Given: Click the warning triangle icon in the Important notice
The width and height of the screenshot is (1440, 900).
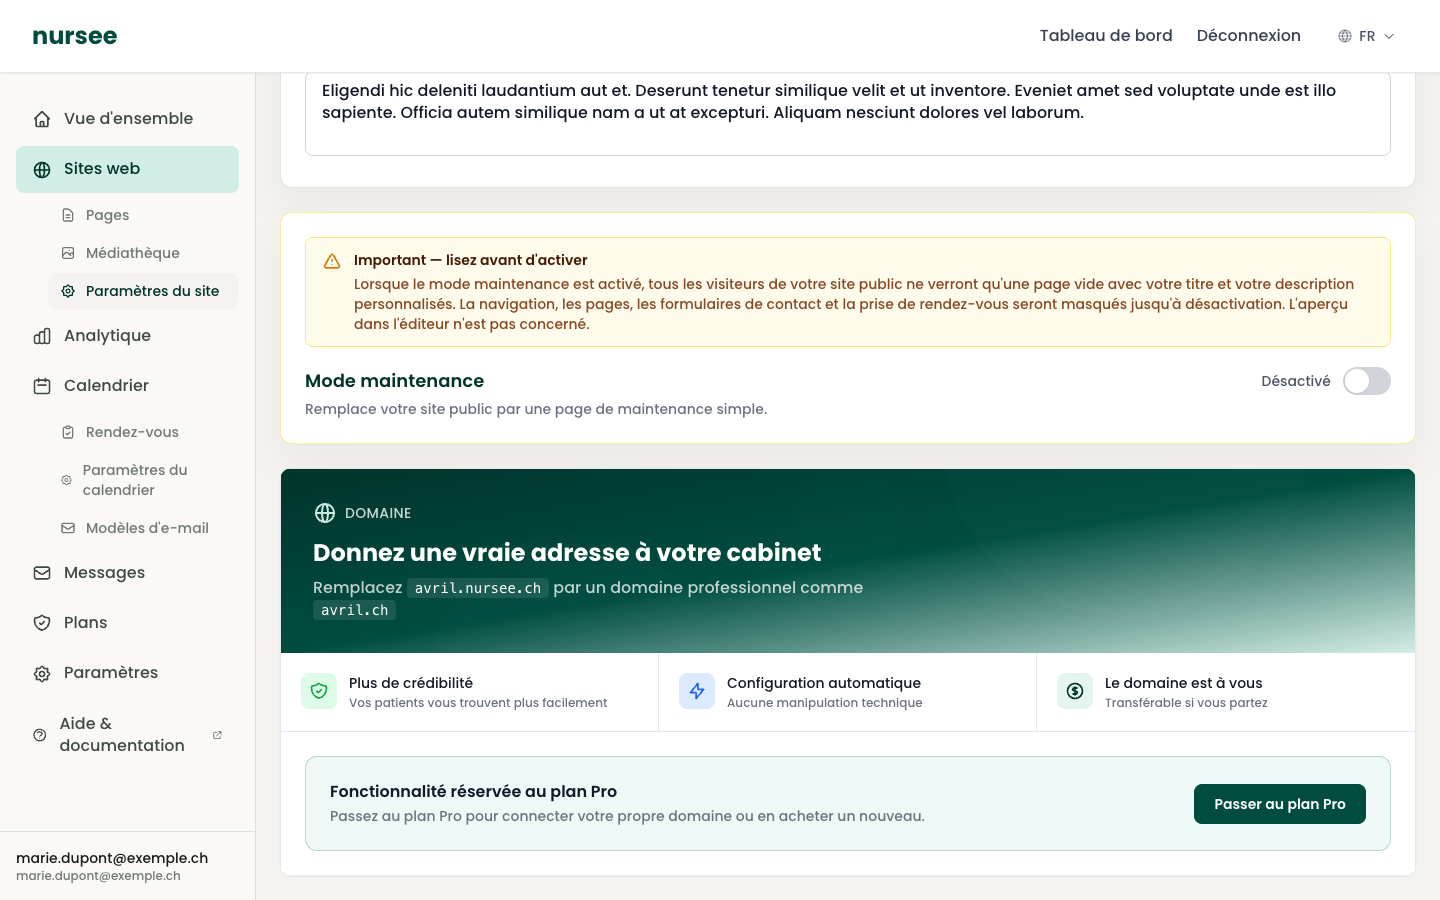Looking at the screenshot, I should (x=332, y=261).
